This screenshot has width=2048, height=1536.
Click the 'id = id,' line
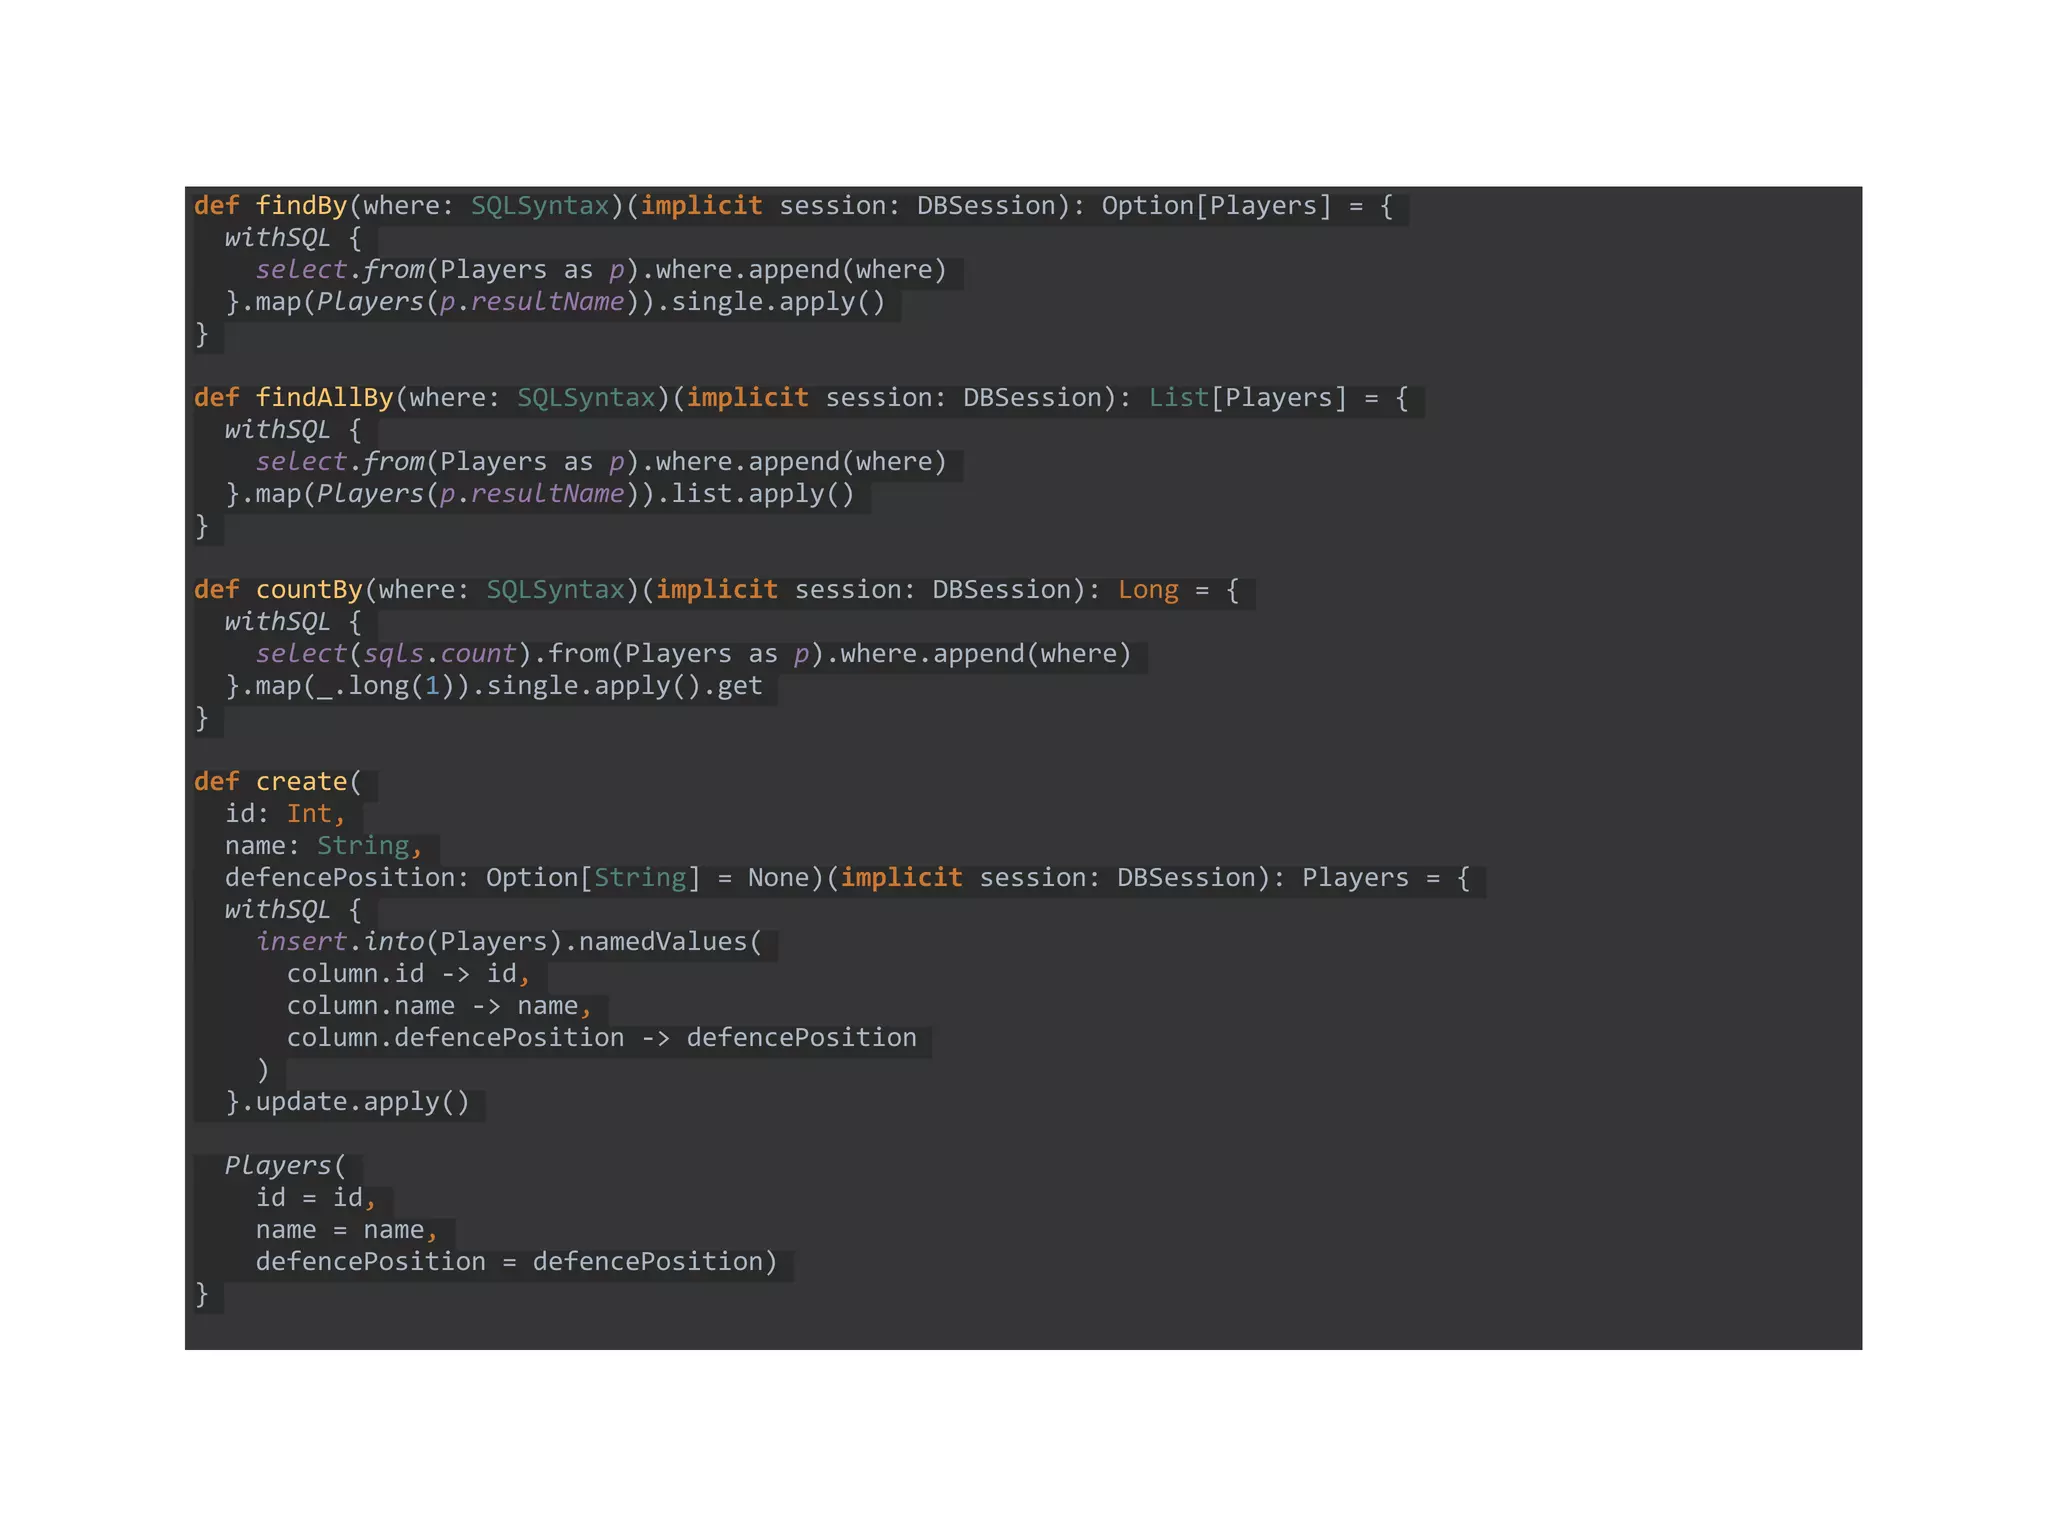point(316,1198)
